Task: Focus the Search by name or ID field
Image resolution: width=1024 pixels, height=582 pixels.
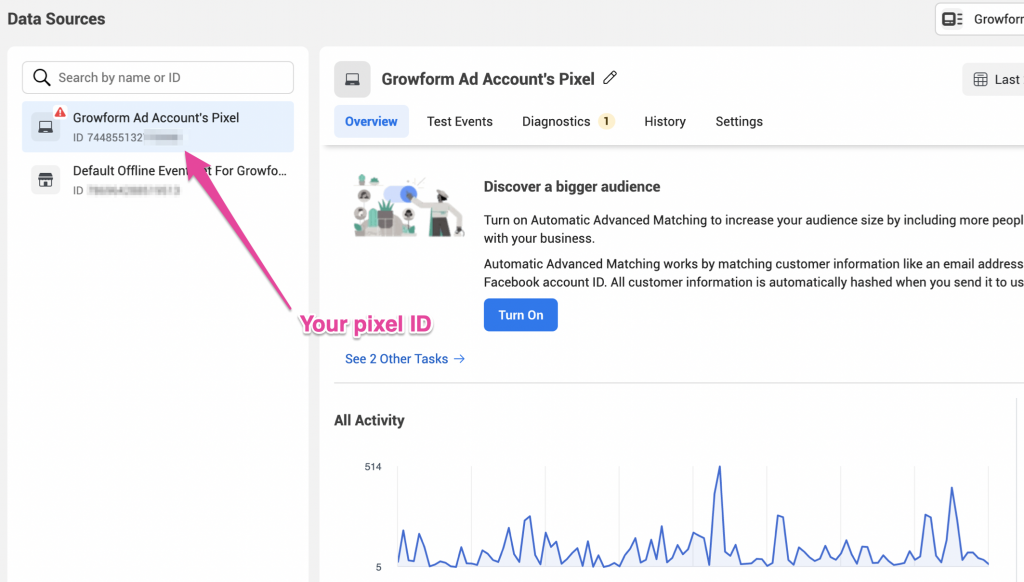Action: tap(158, 78)
